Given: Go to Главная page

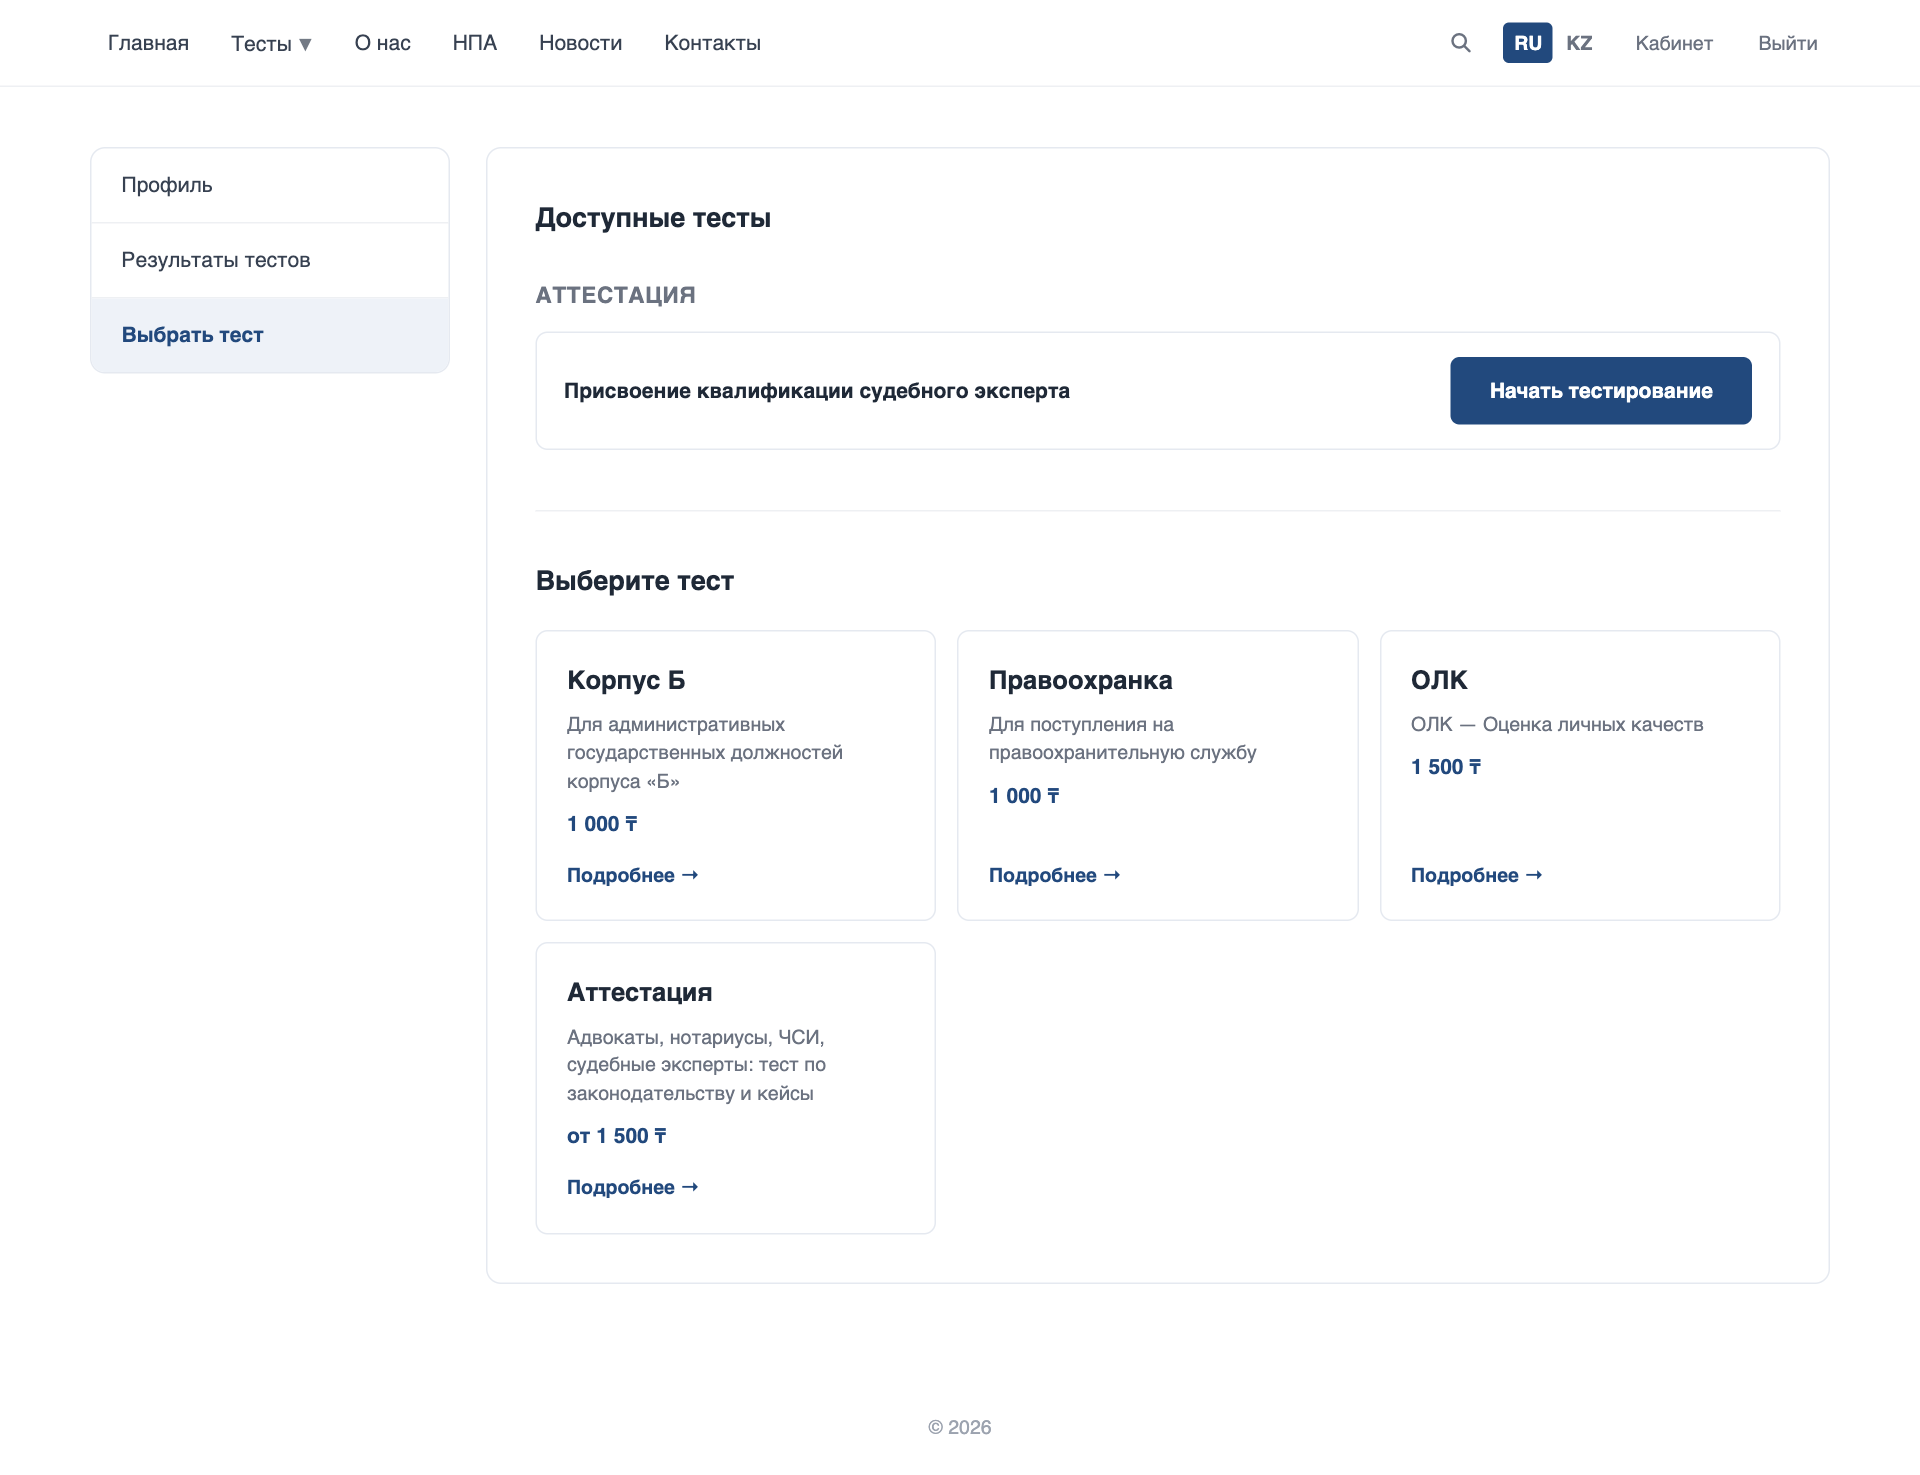Looking at the screenshot, I should (148, 43).
